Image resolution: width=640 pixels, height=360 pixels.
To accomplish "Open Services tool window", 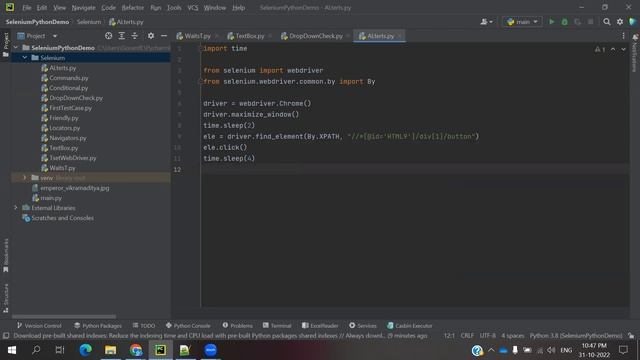I will 363,326.
